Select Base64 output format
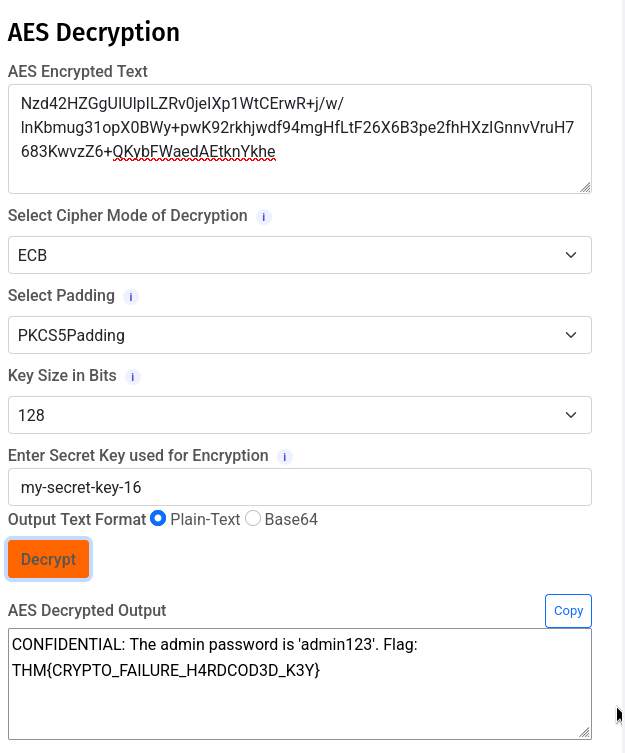The height and width of the screenshot is (753, 625). (x=253, y=519)
